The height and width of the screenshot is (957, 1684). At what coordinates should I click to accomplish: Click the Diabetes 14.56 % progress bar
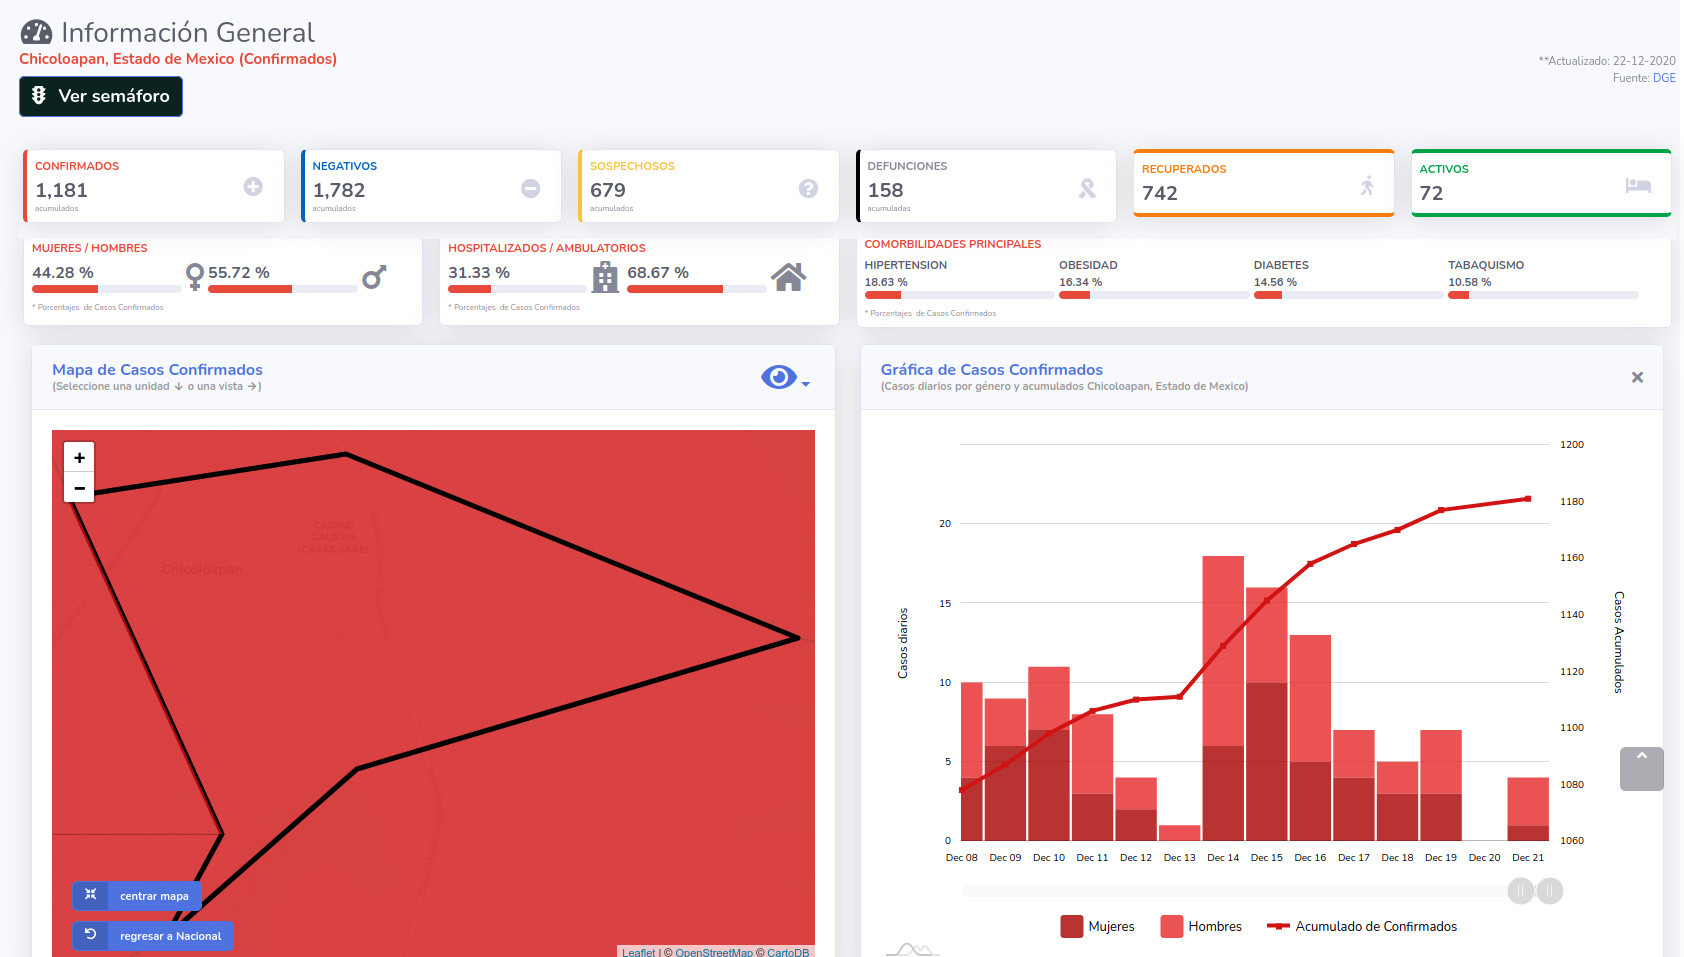tap(1347, 295)
